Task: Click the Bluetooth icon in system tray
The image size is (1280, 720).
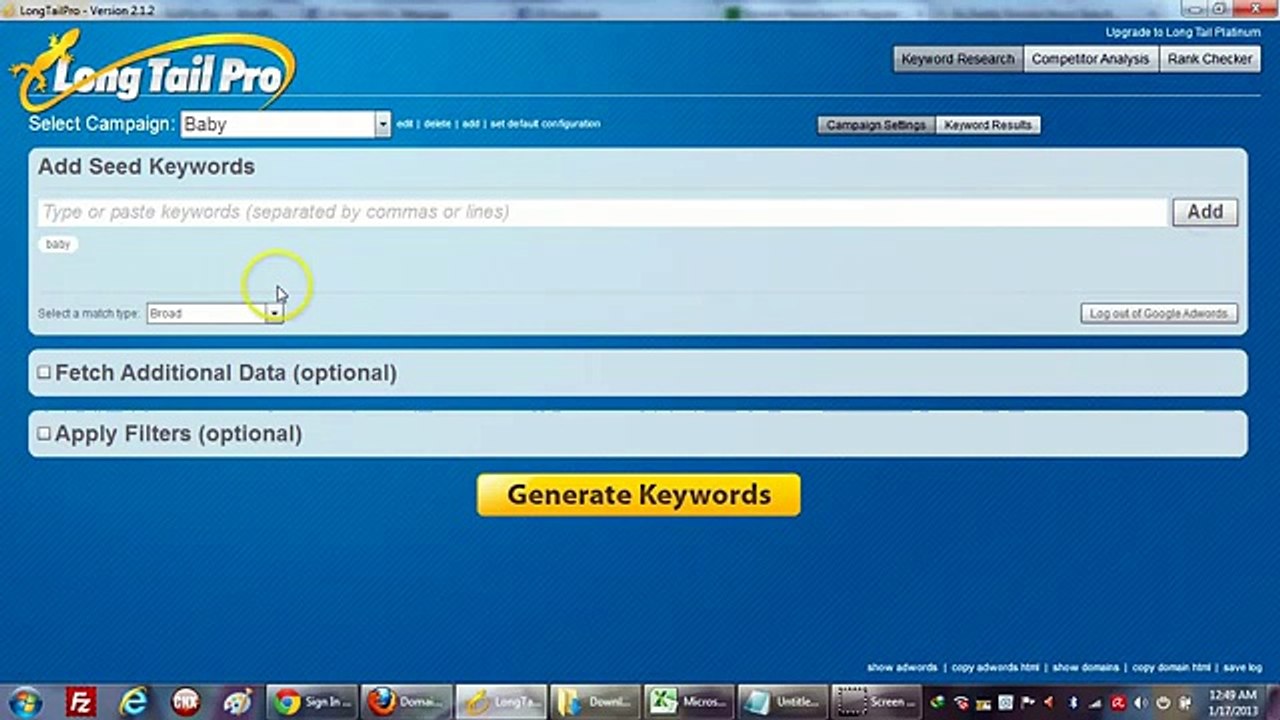Action: 1073,702
